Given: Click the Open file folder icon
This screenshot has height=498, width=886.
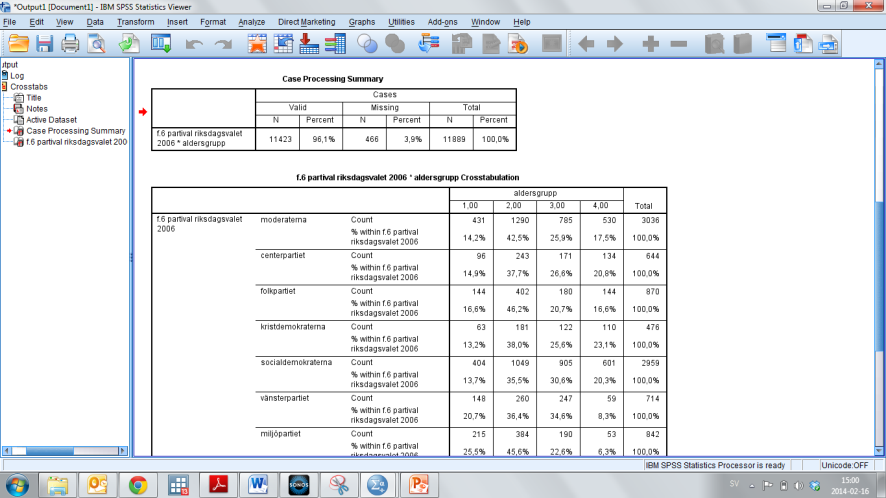Looking at the screenshot, I should point(19,44).
